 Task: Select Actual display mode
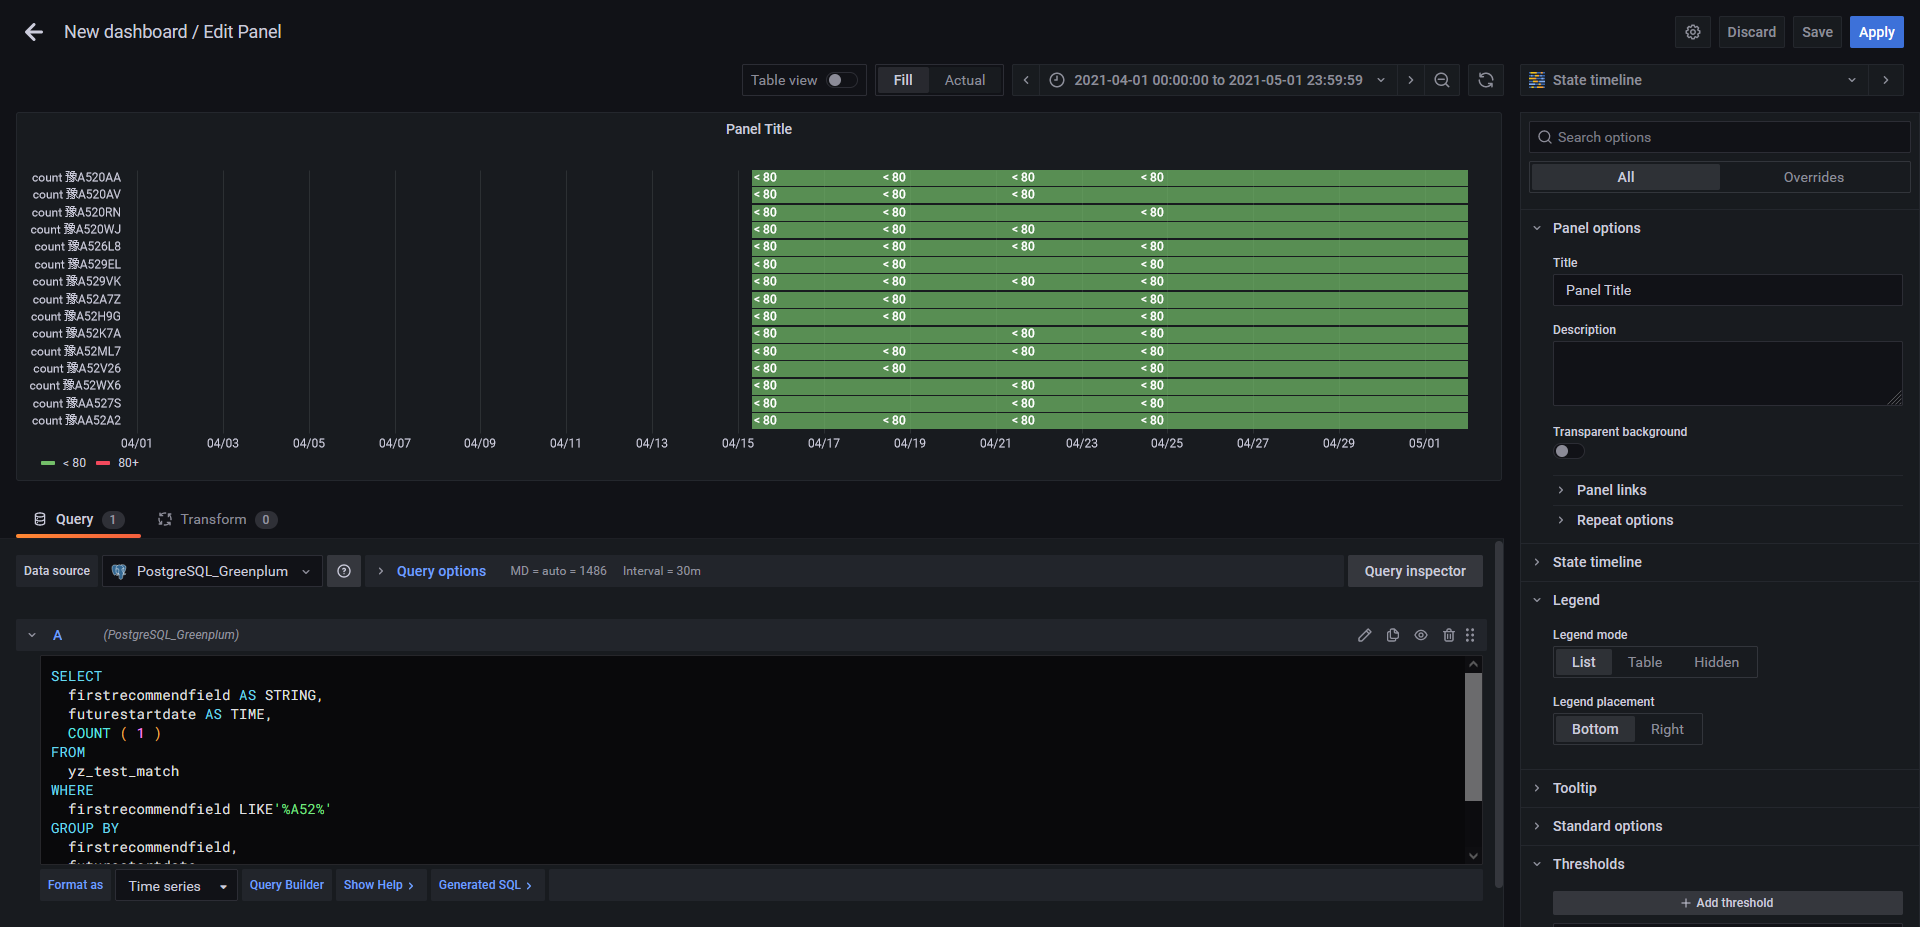click(965, 80)
